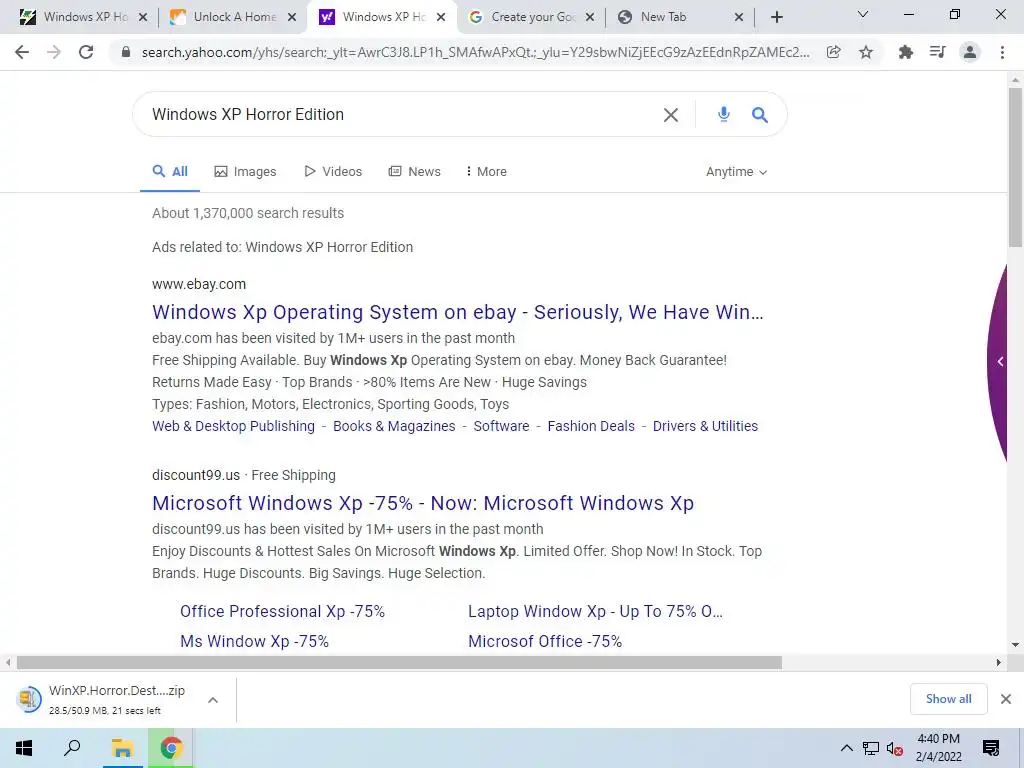Open the More search options

pyautogui.click(x=487, y=172)
